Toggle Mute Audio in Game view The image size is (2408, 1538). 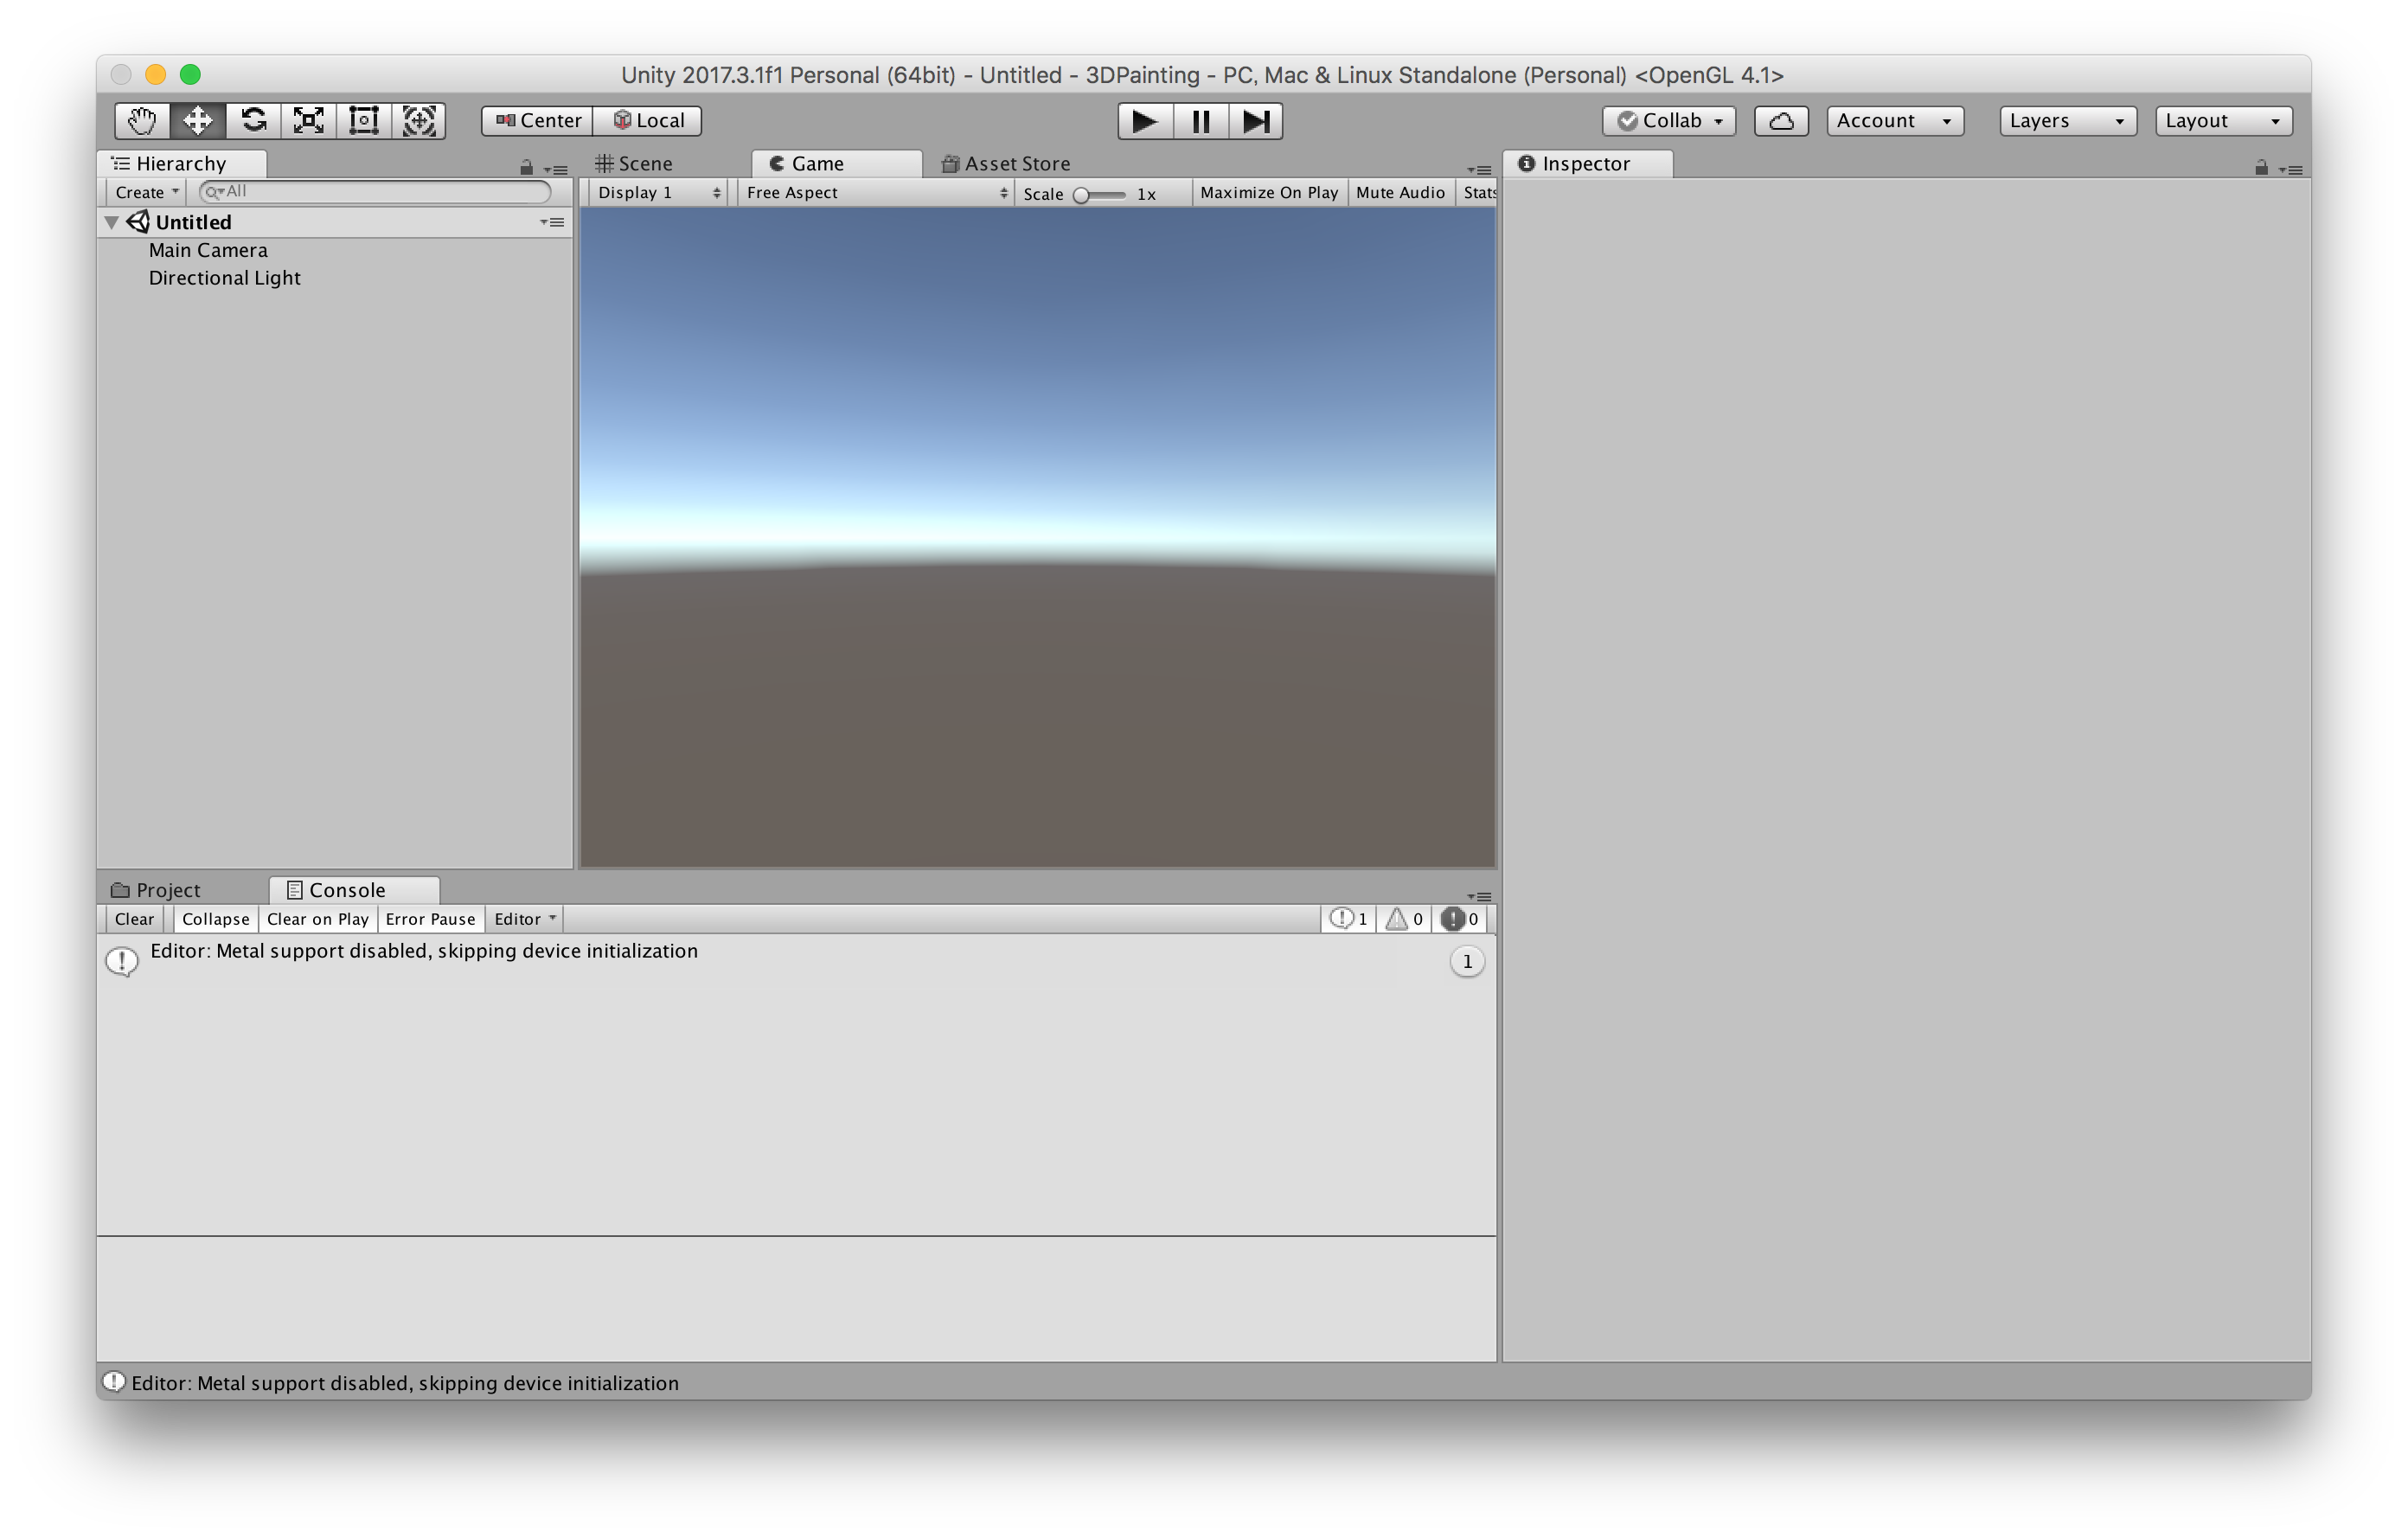coord(1397,191)
